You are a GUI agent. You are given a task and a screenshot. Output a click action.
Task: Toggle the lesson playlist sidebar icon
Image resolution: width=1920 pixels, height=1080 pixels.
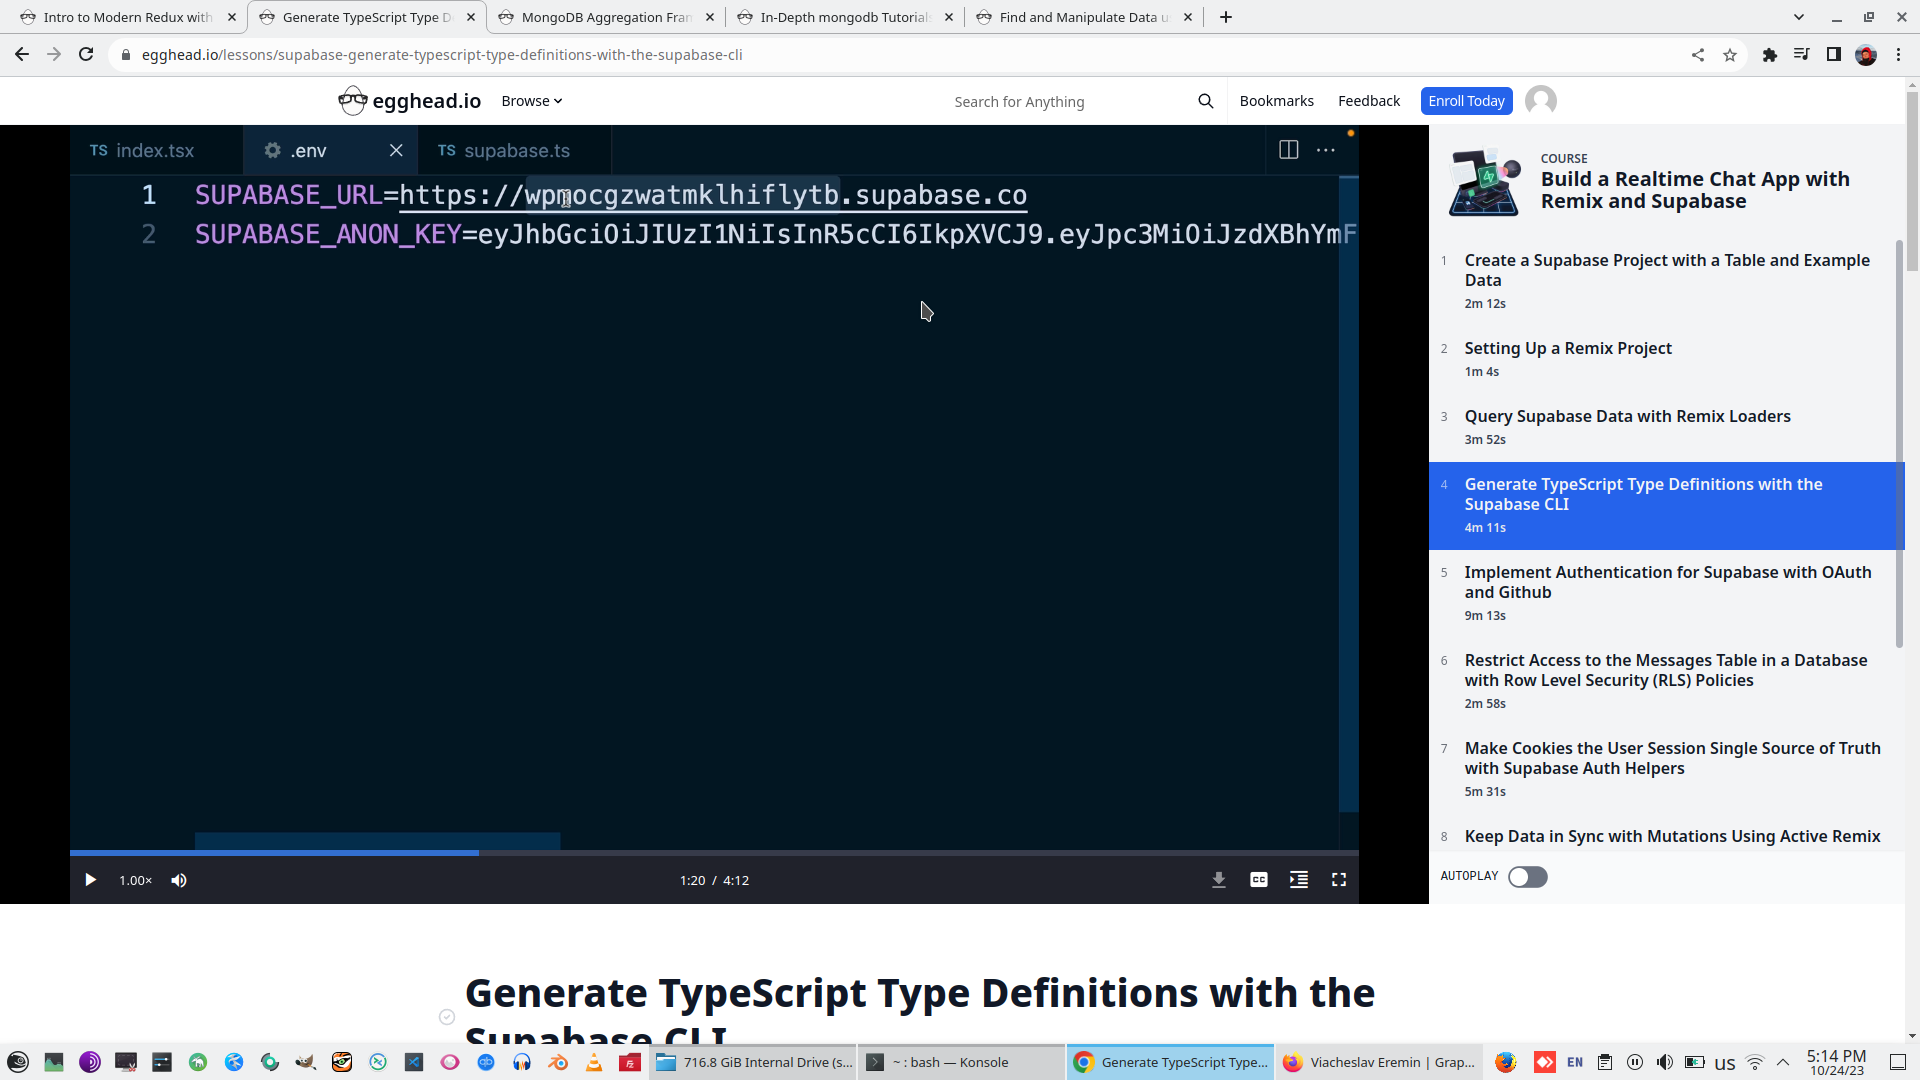click(1298, 880)
